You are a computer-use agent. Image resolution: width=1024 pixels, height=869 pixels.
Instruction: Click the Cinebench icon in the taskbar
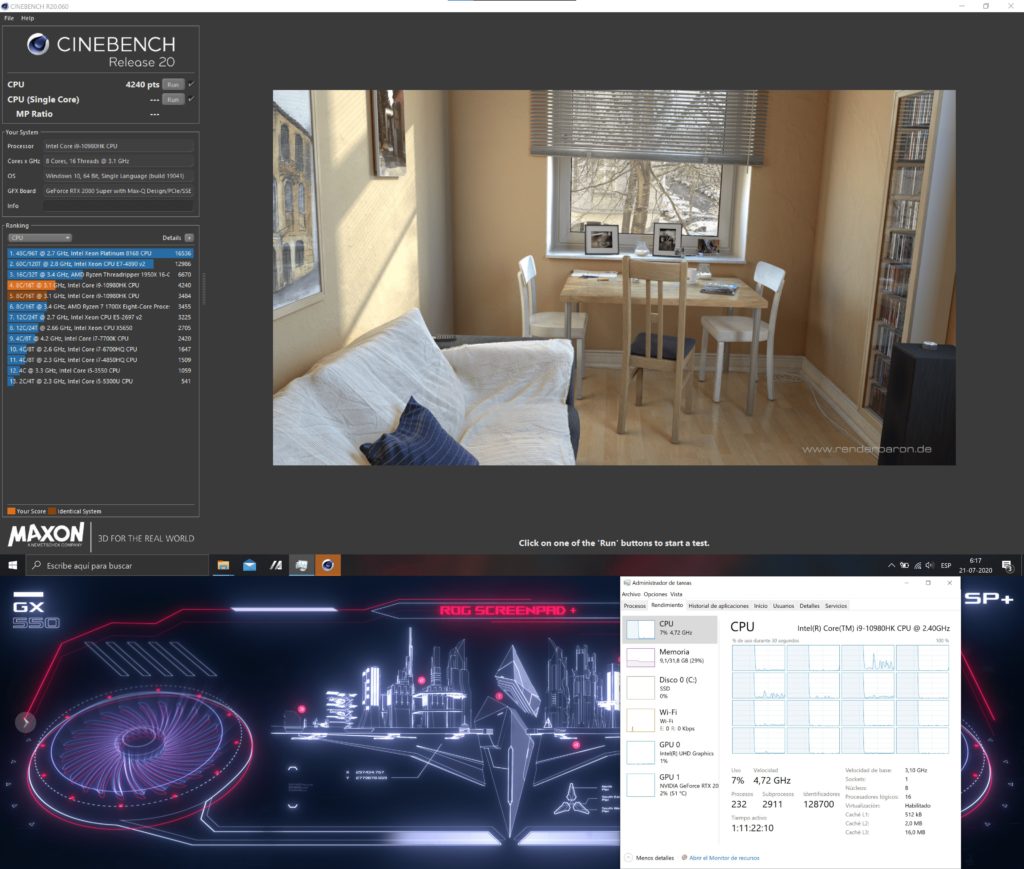tap(325, 566)
